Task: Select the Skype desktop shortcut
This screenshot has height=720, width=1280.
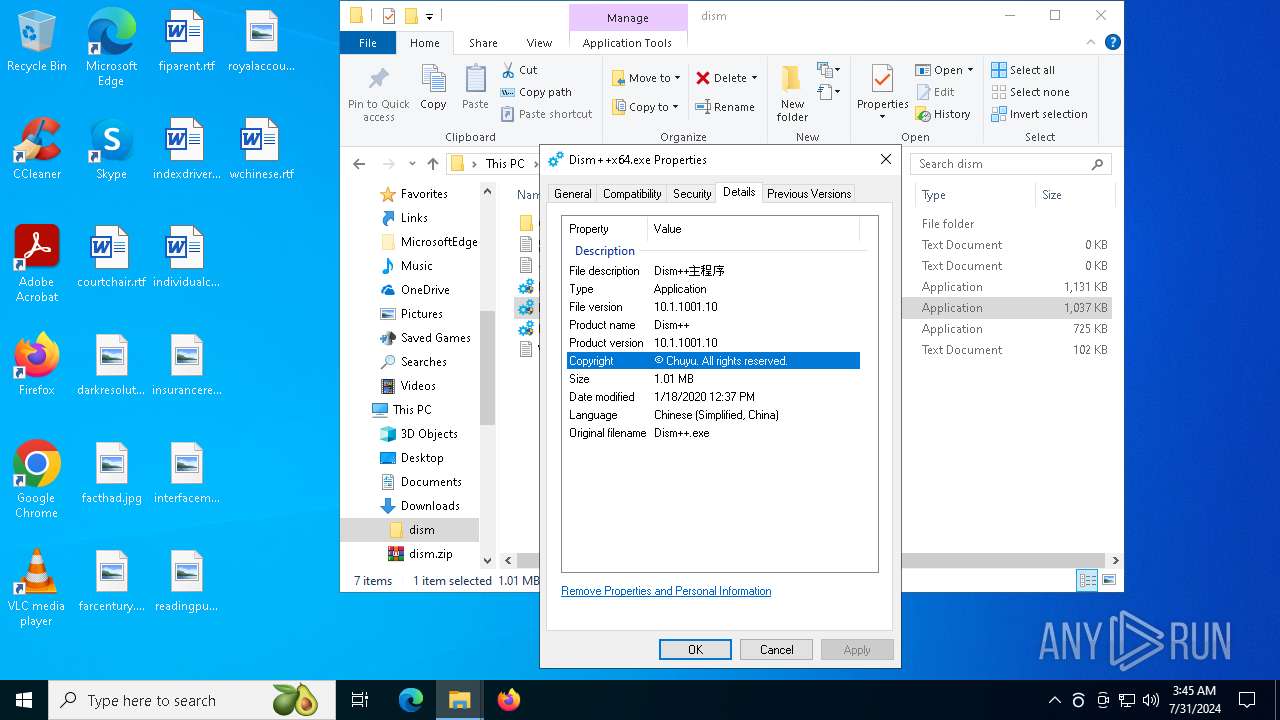Action: pos(111,150)
